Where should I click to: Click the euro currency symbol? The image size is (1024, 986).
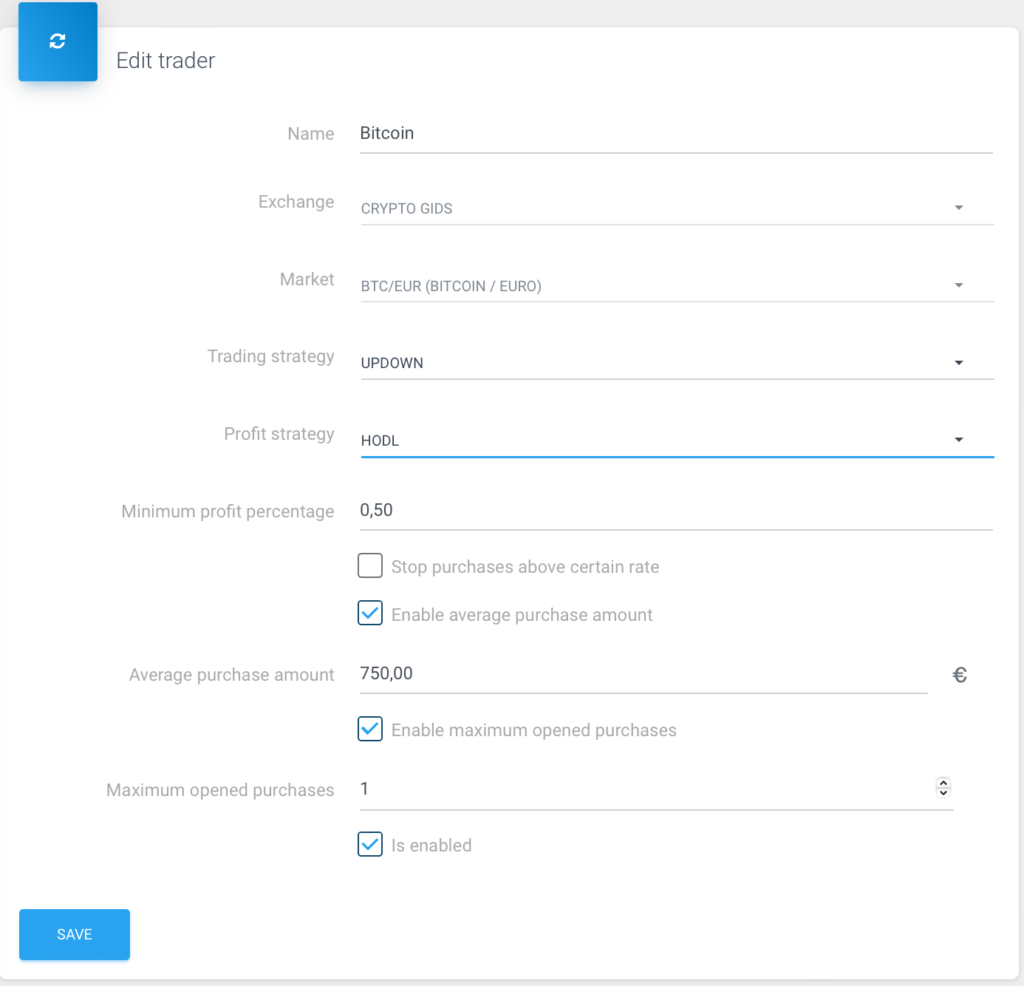pos(959,675)
